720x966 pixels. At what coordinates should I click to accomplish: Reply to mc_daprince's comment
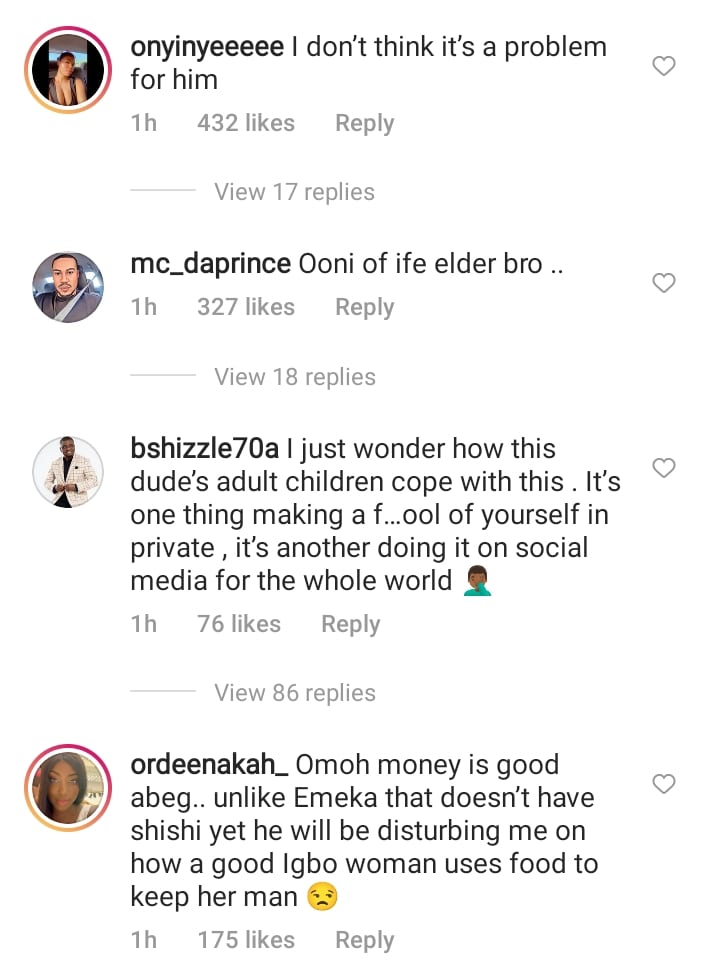tap(364, 307)
